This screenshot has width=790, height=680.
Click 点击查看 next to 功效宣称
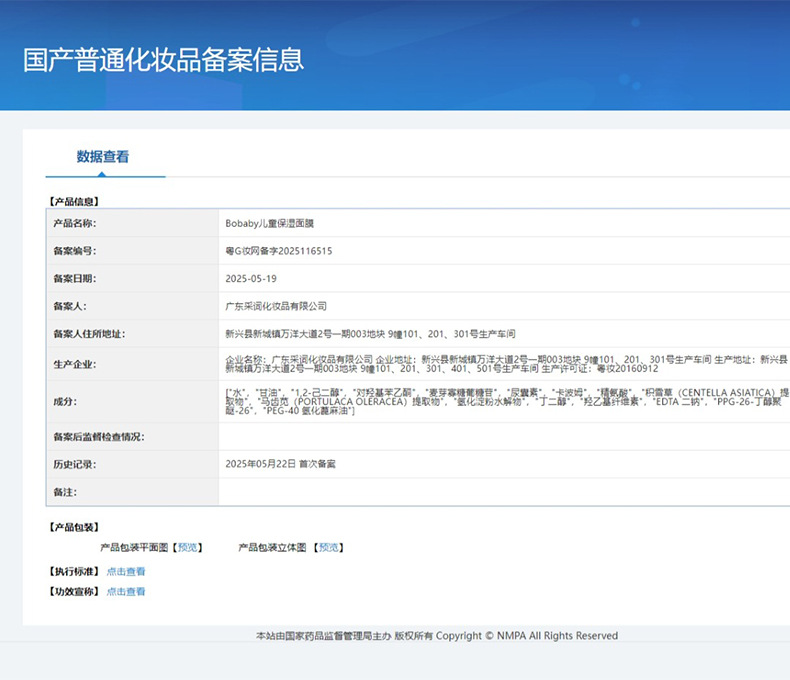click(126, 591)
